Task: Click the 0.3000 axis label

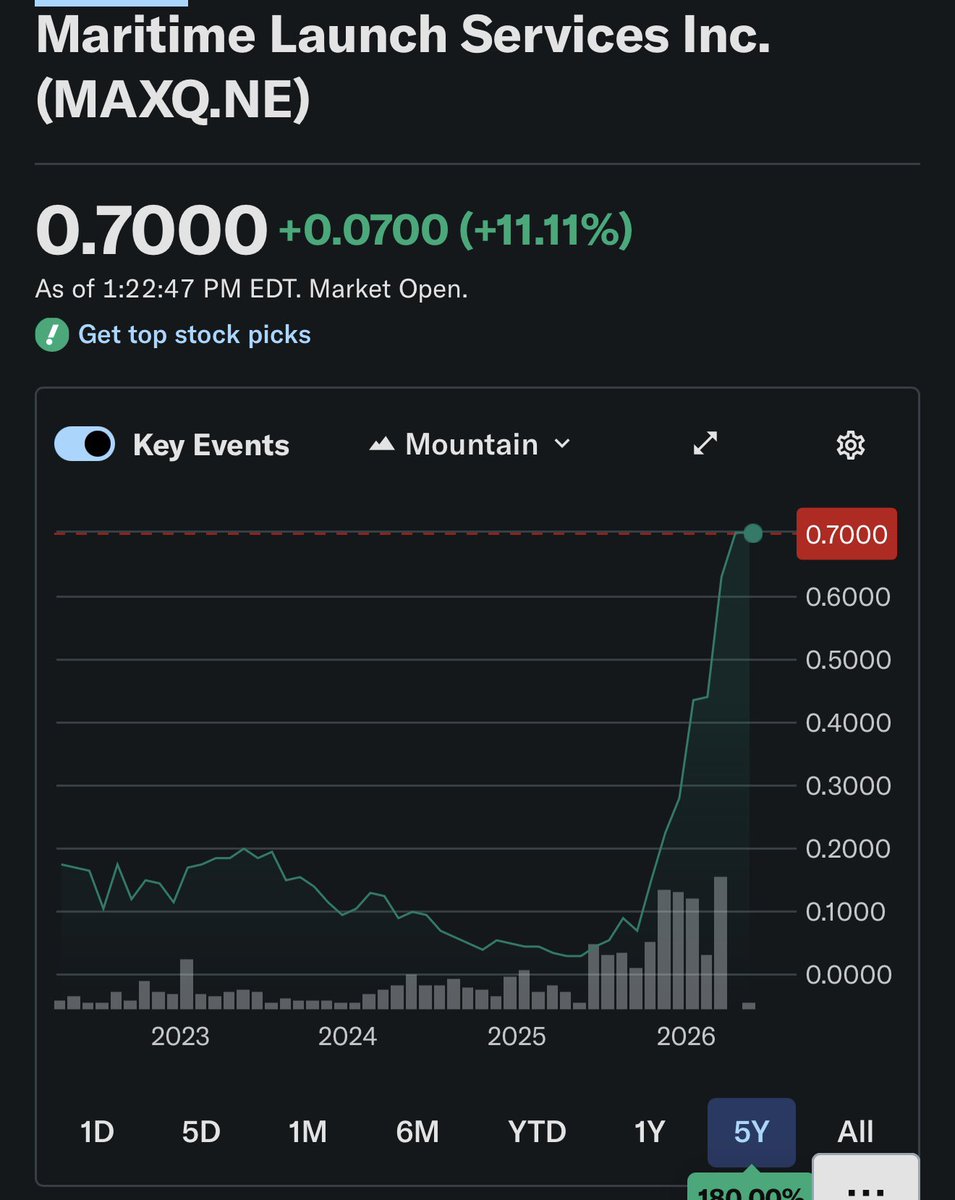Action: 848,785
